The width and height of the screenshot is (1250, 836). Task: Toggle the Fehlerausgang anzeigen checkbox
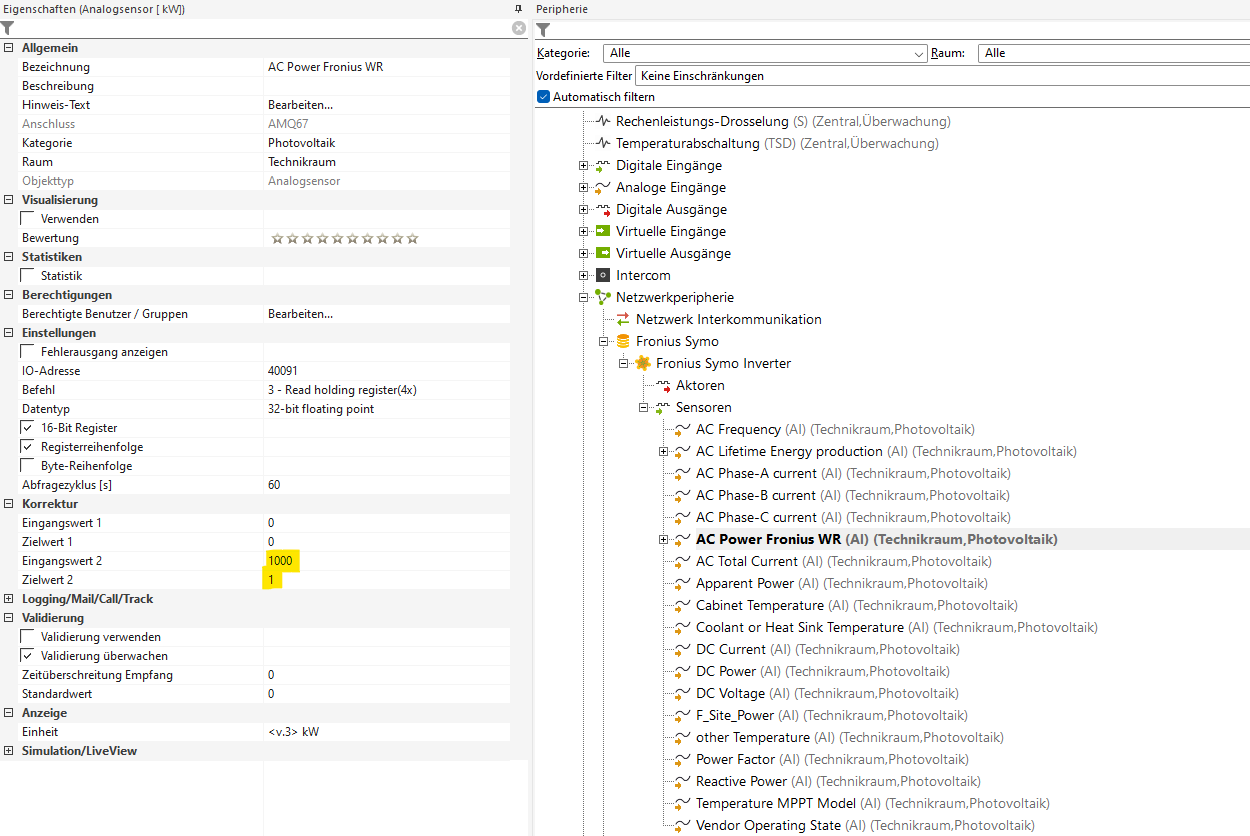[x=28, y=352]
